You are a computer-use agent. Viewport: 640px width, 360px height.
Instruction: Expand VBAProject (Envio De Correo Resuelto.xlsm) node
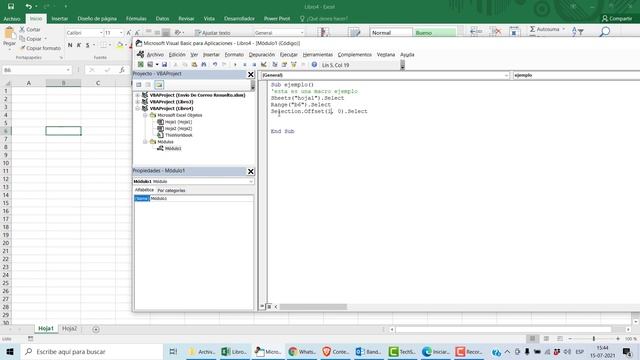click(138, 95)
